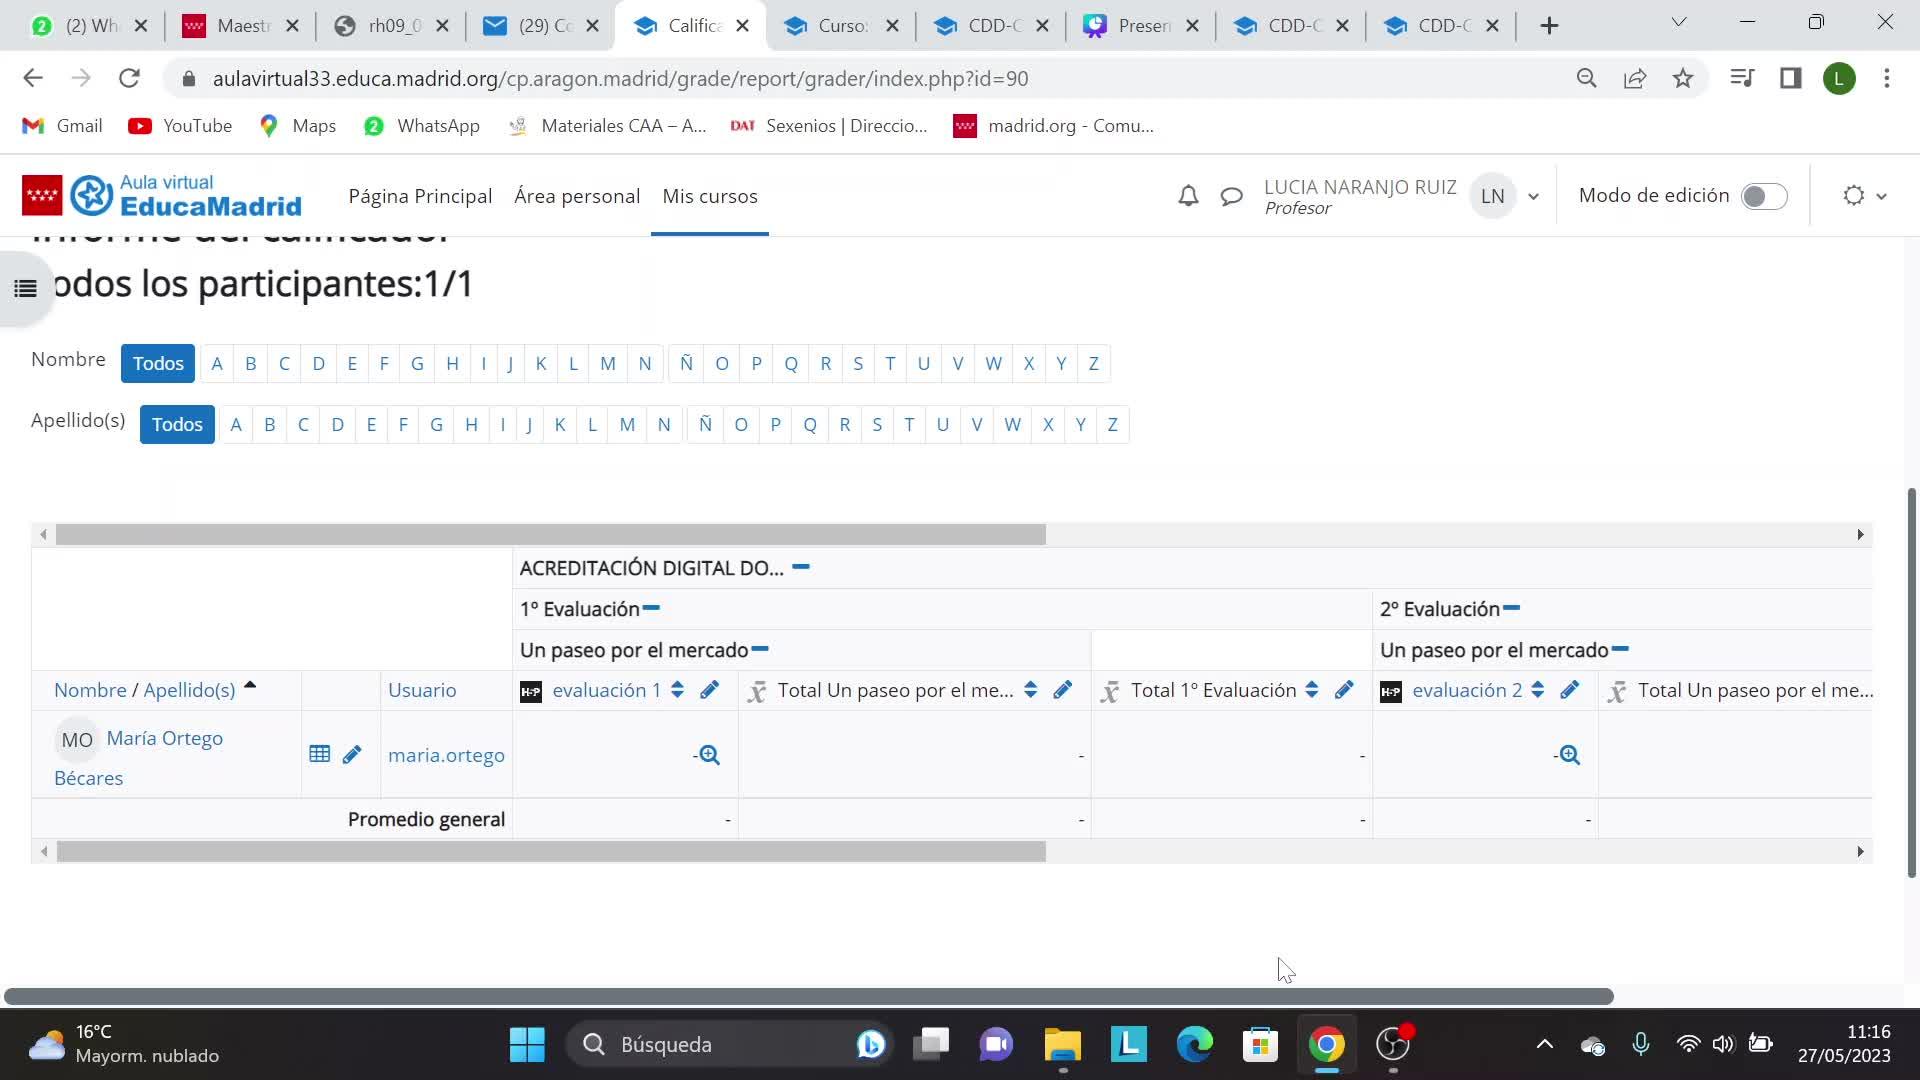Collapse the 2º Evaluación category
The image size is (1920, 1080).
pyautogui.click(x=1511, y=608)
